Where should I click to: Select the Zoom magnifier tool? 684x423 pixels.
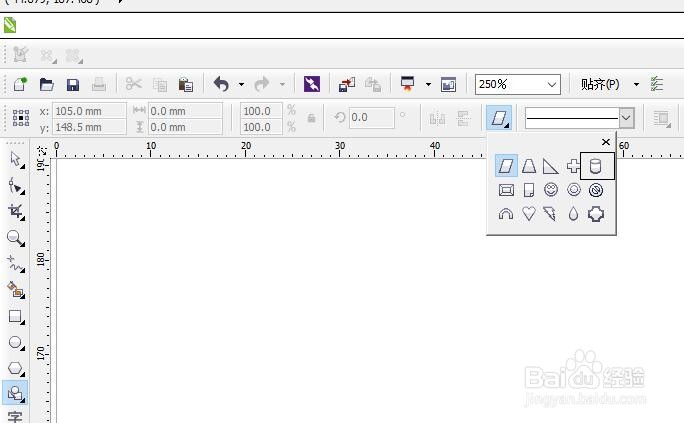(16, 238)
